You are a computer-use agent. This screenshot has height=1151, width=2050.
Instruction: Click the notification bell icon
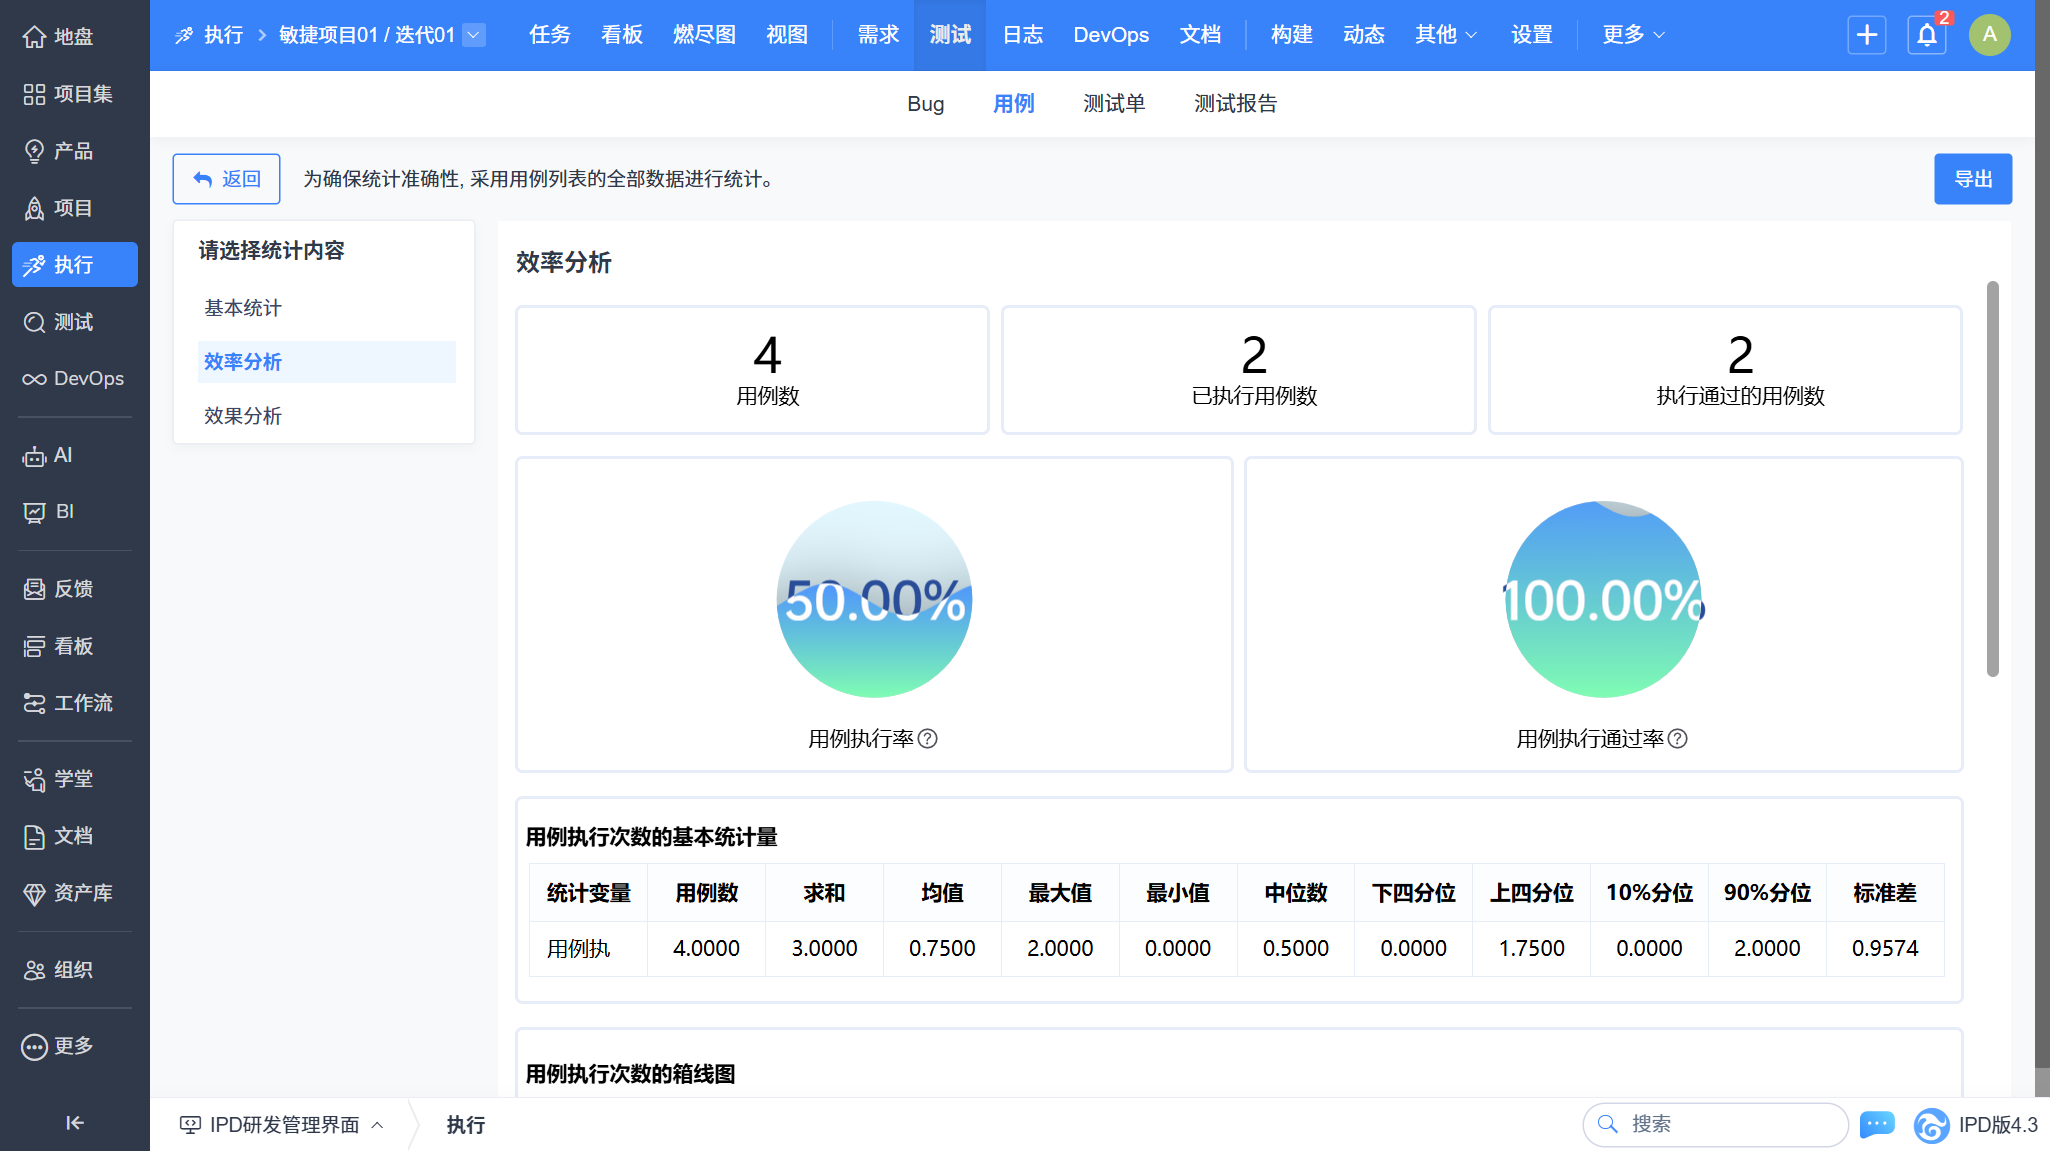point(1926,35)
